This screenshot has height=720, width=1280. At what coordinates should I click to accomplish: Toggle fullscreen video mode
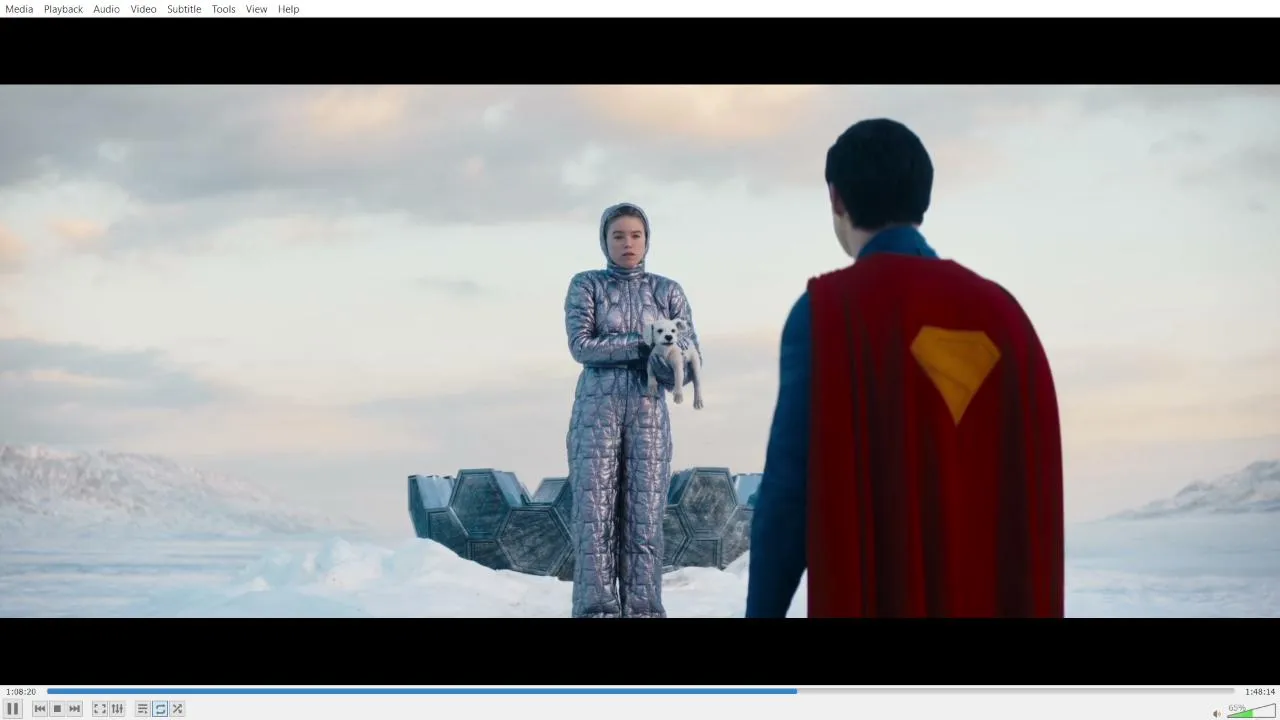coord(100,709)
